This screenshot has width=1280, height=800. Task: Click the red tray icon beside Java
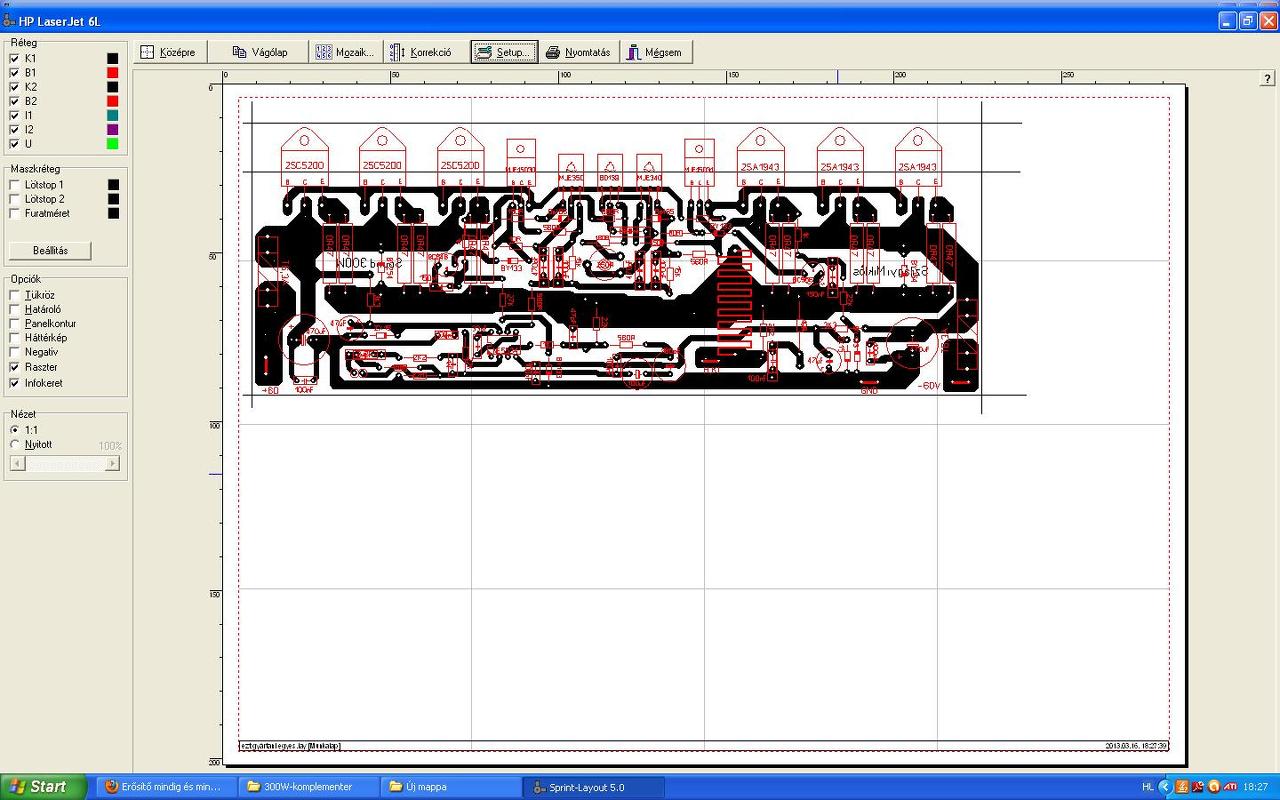[x=1198, y=787]
